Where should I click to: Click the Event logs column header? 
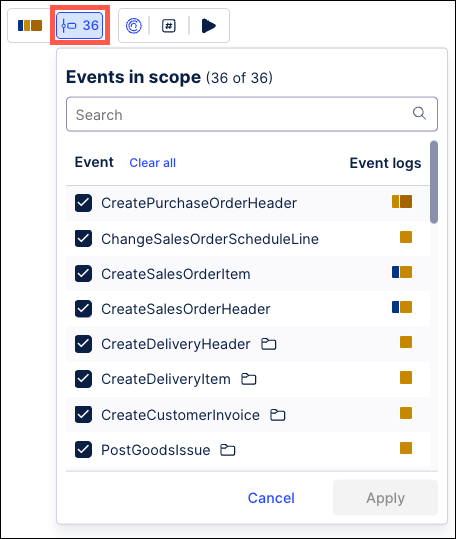(385, 163)
